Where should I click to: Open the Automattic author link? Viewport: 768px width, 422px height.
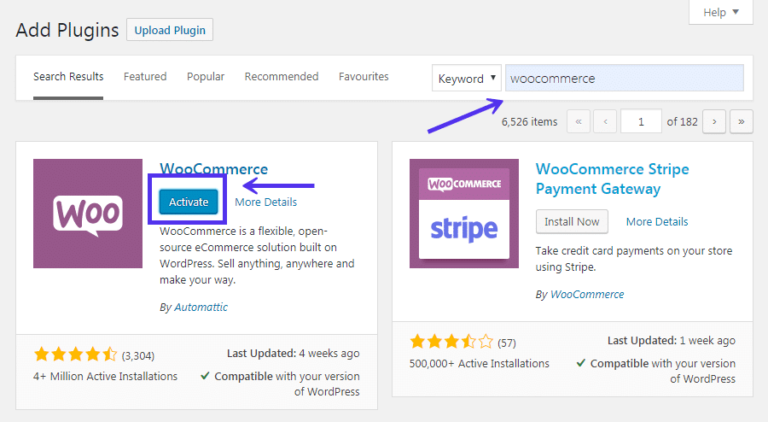coord(200,307)
